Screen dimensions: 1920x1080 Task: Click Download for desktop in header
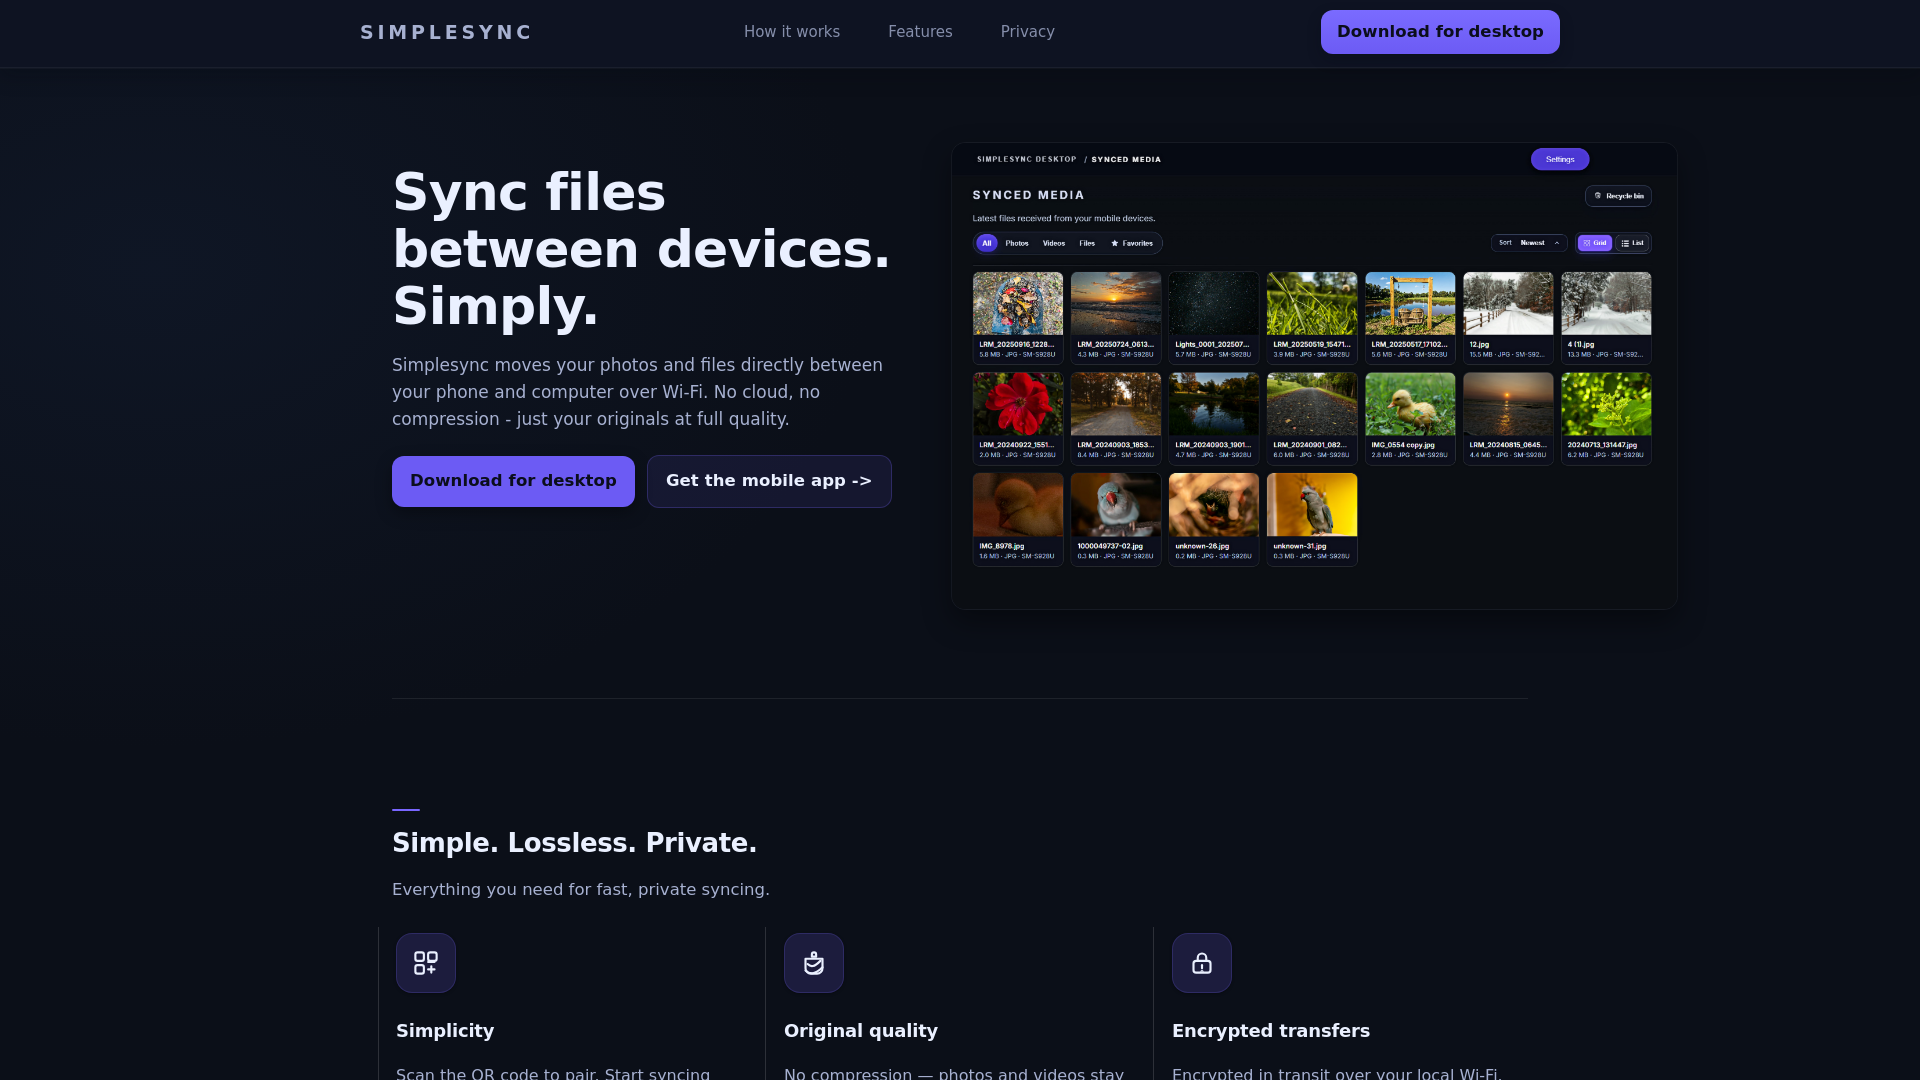[x=1440, y=32]
